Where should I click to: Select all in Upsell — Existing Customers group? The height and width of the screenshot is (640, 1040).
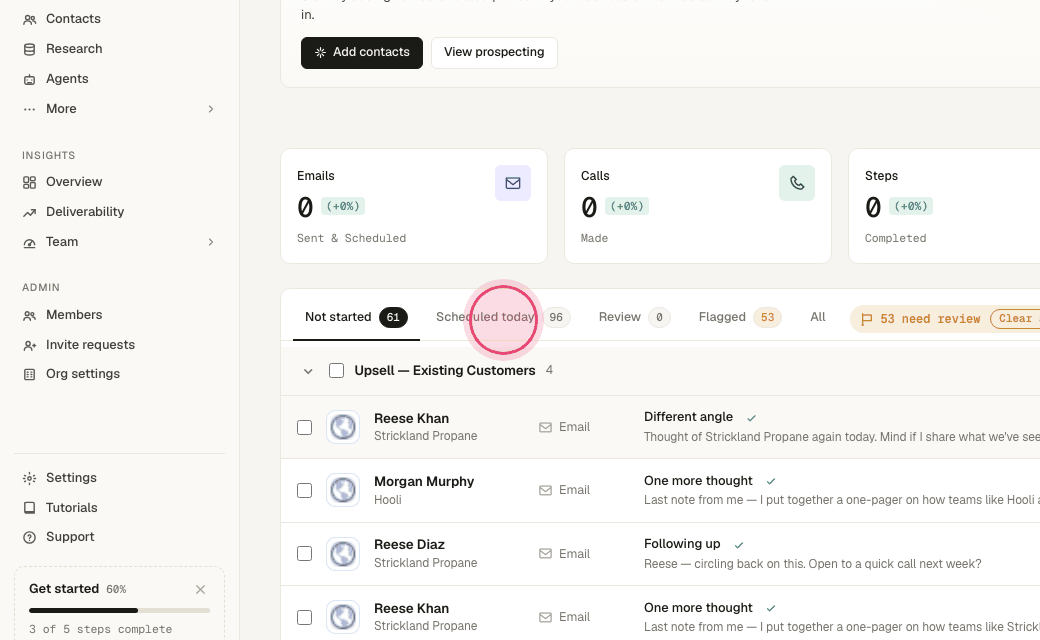(336, 370)
